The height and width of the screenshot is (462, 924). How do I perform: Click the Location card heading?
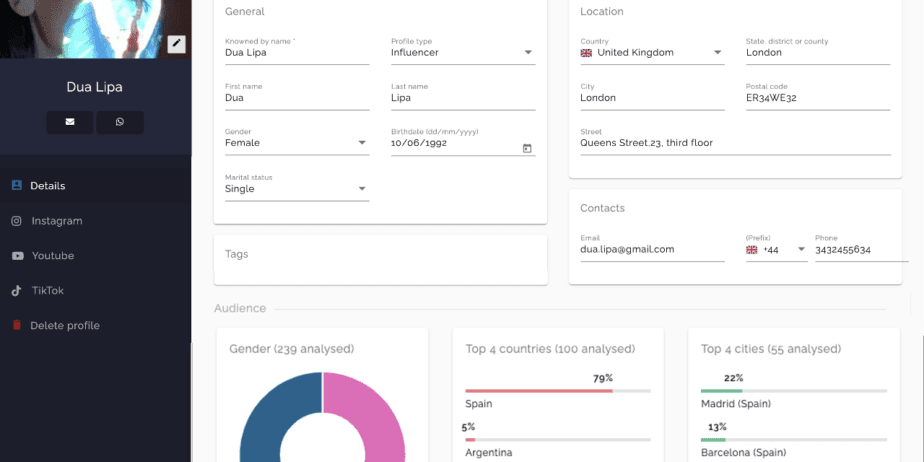602,12
